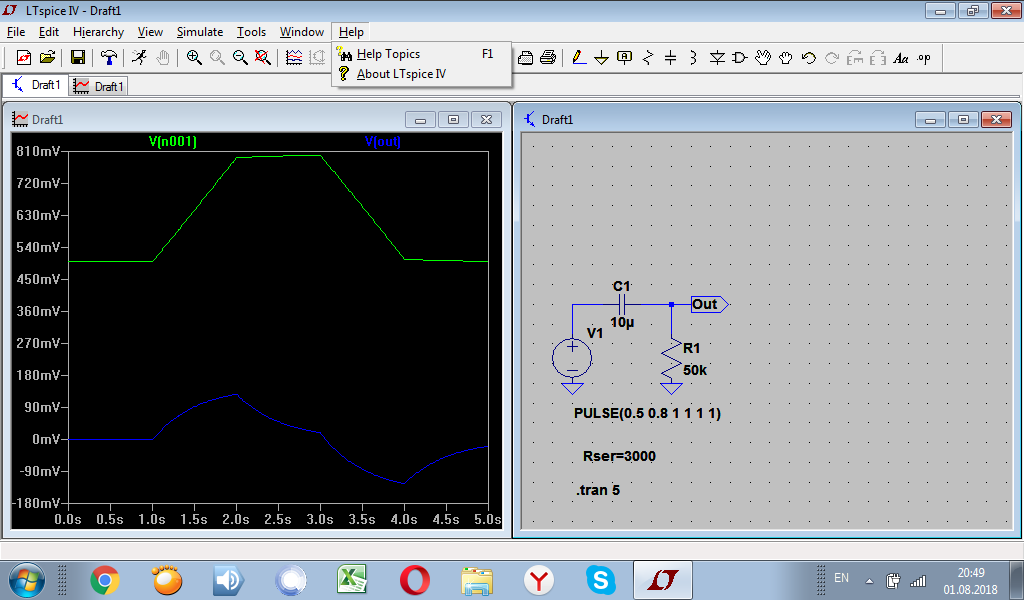Screen dimensions: 1024x600
Task: Click the PULSE source value text
Action: [x=647, y=413]
